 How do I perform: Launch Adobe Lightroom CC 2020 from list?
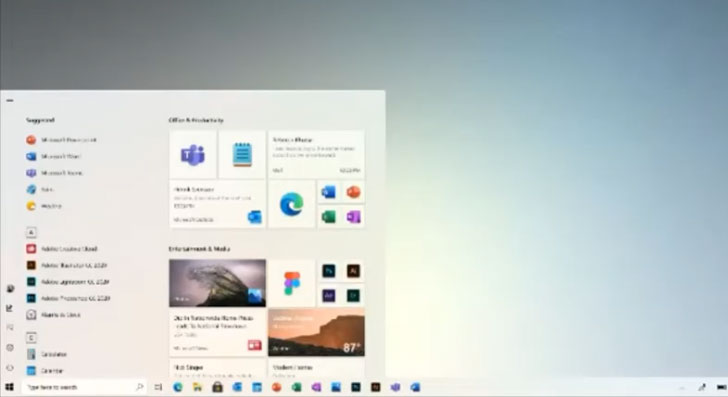tap(68, 281)
